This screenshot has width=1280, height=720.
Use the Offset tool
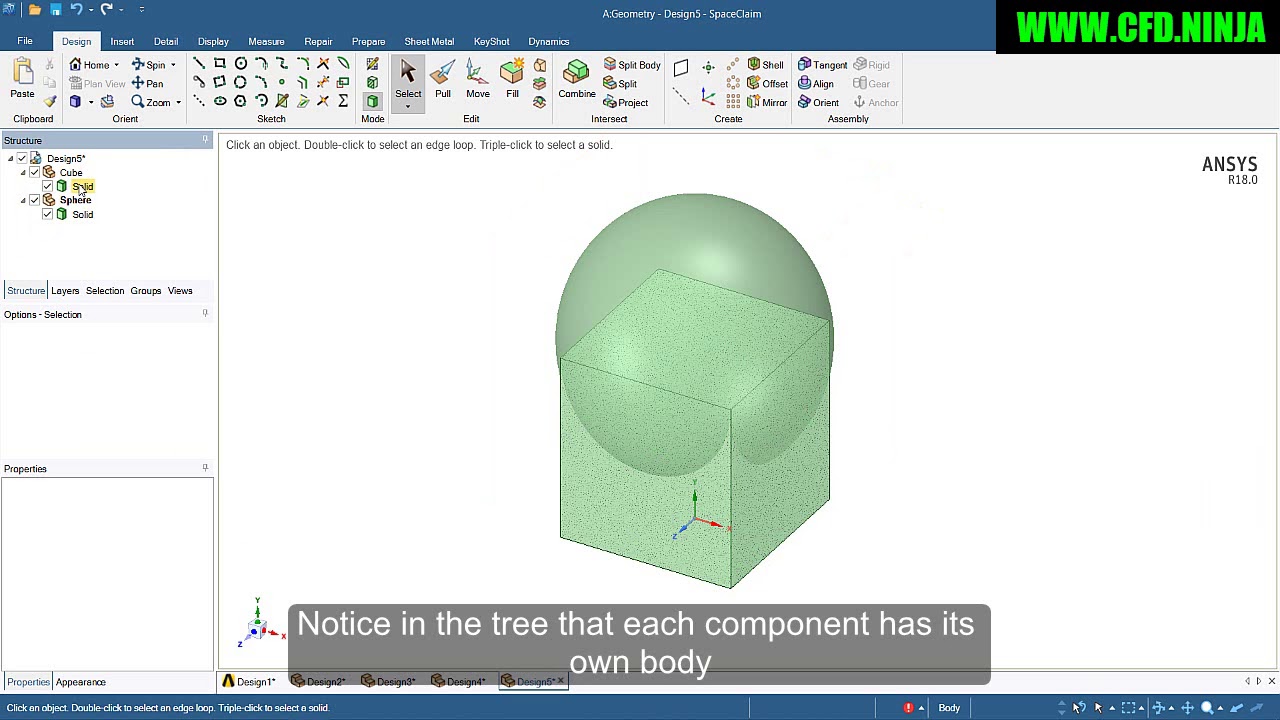coord(767,84)
